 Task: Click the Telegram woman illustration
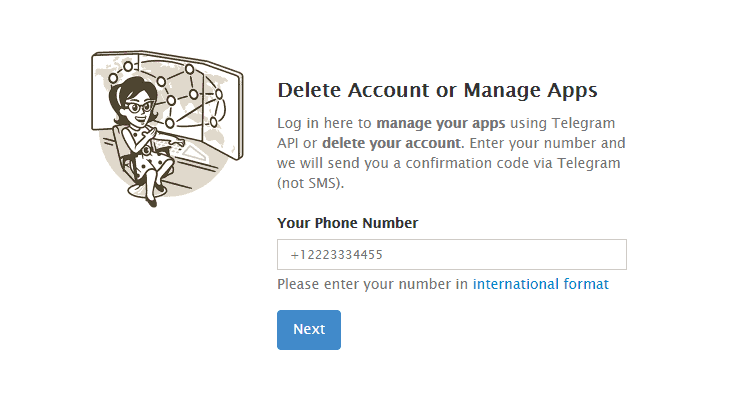point(167,128)
